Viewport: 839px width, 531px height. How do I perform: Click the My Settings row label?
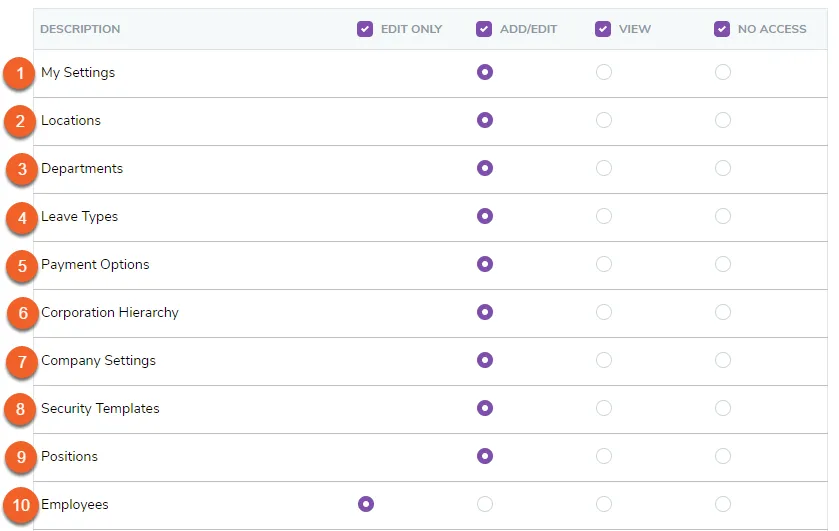pyautogui.click(x=78, y=72)
